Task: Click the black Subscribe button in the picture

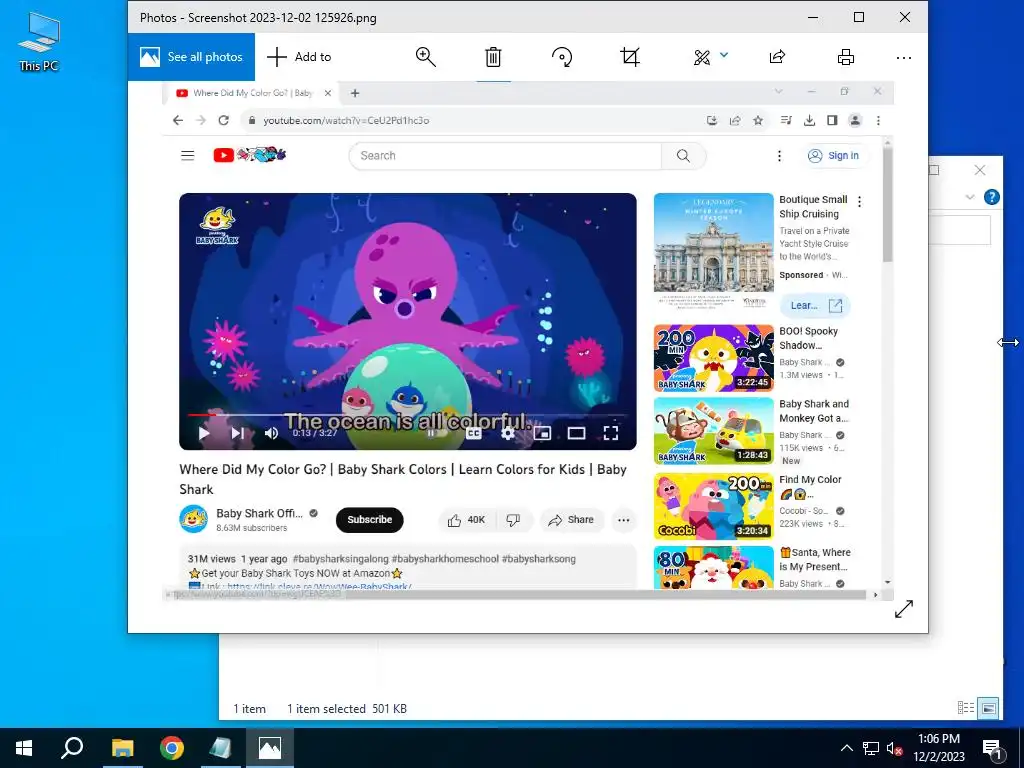Action: pyautogui.click(x=370, y=520)
